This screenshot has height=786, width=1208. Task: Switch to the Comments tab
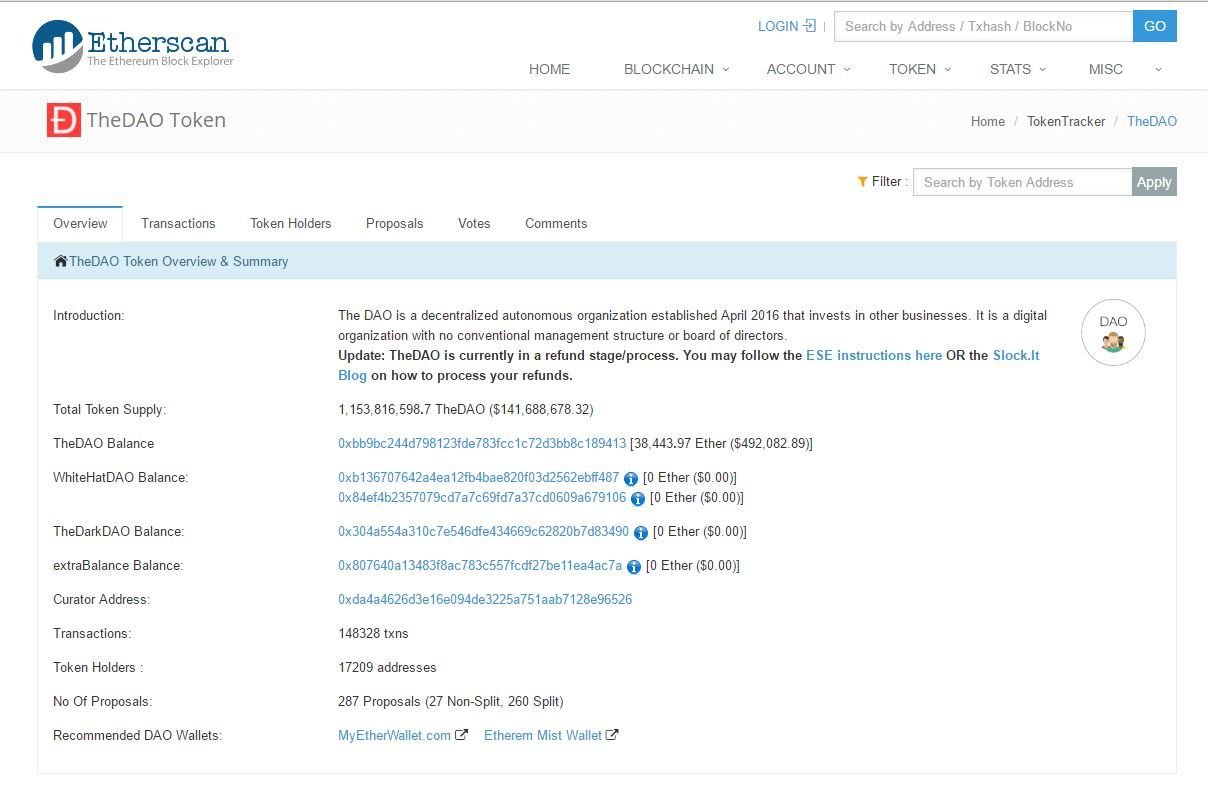(x=556, y=223)
